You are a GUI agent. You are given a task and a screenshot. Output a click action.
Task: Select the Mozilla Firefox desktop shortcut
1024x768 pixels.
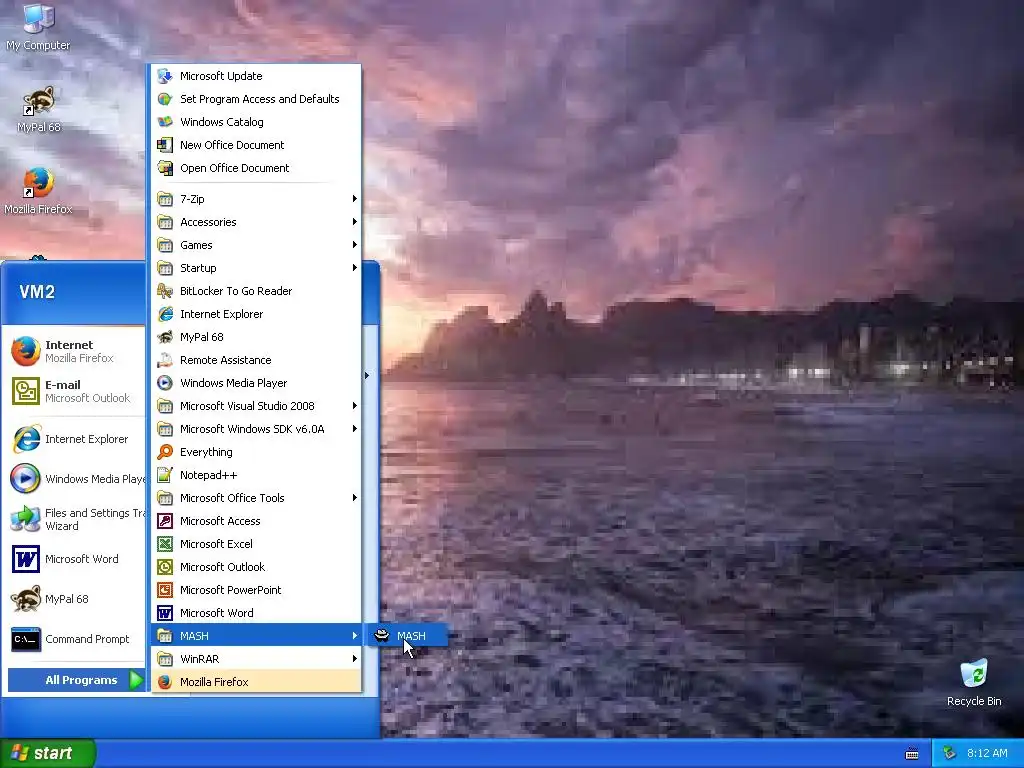[x=38, y=191]
